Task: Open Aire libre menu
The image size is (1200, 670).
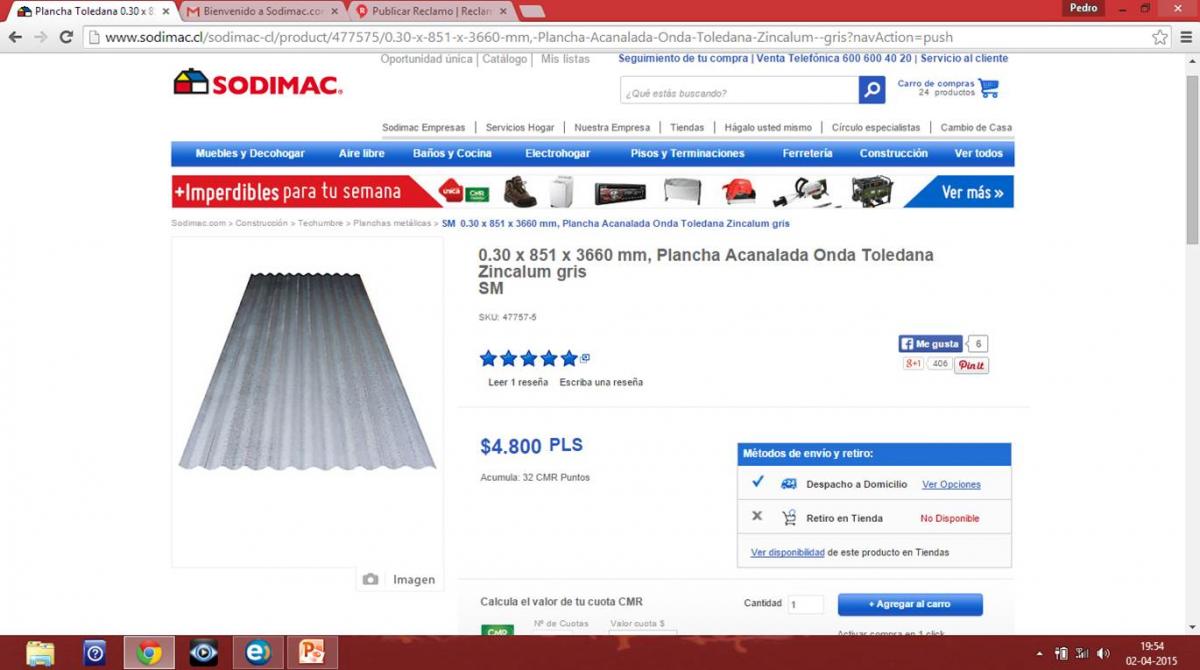Action: [x=362, y=154]
